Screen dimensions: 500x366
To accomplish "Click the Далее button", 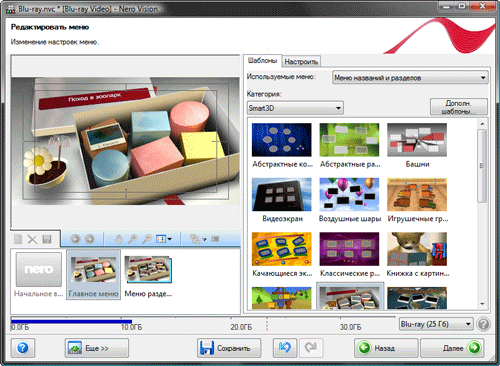I will tap(453, 348).
